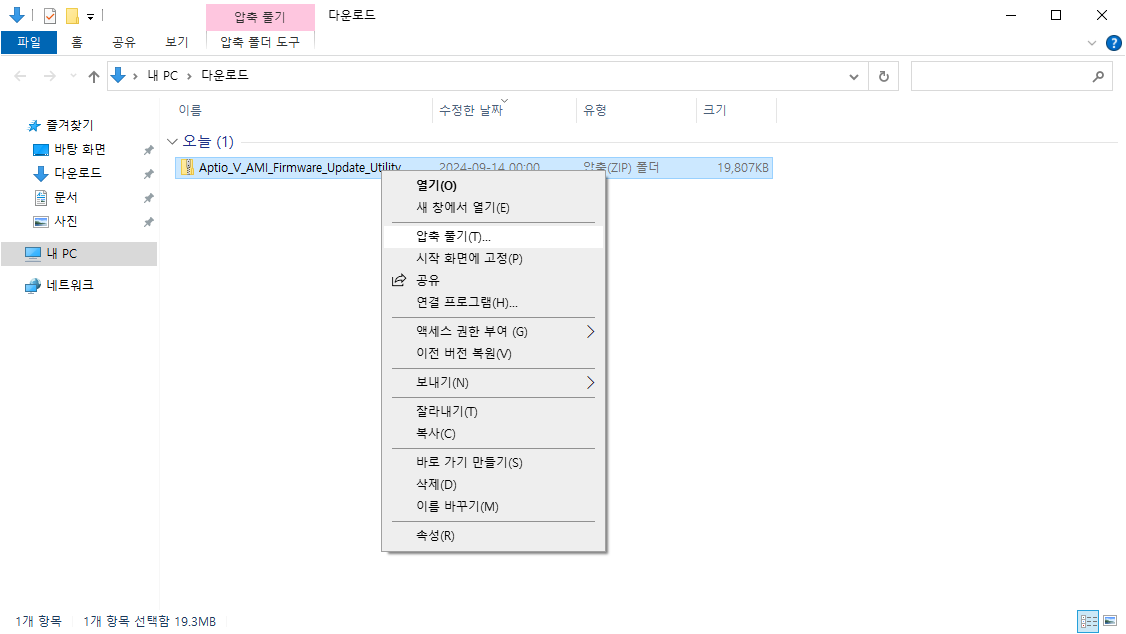Viewport: 1126px width, 634px height.
Task: Click the refresh icon in address bar
Action: [884, 75]
